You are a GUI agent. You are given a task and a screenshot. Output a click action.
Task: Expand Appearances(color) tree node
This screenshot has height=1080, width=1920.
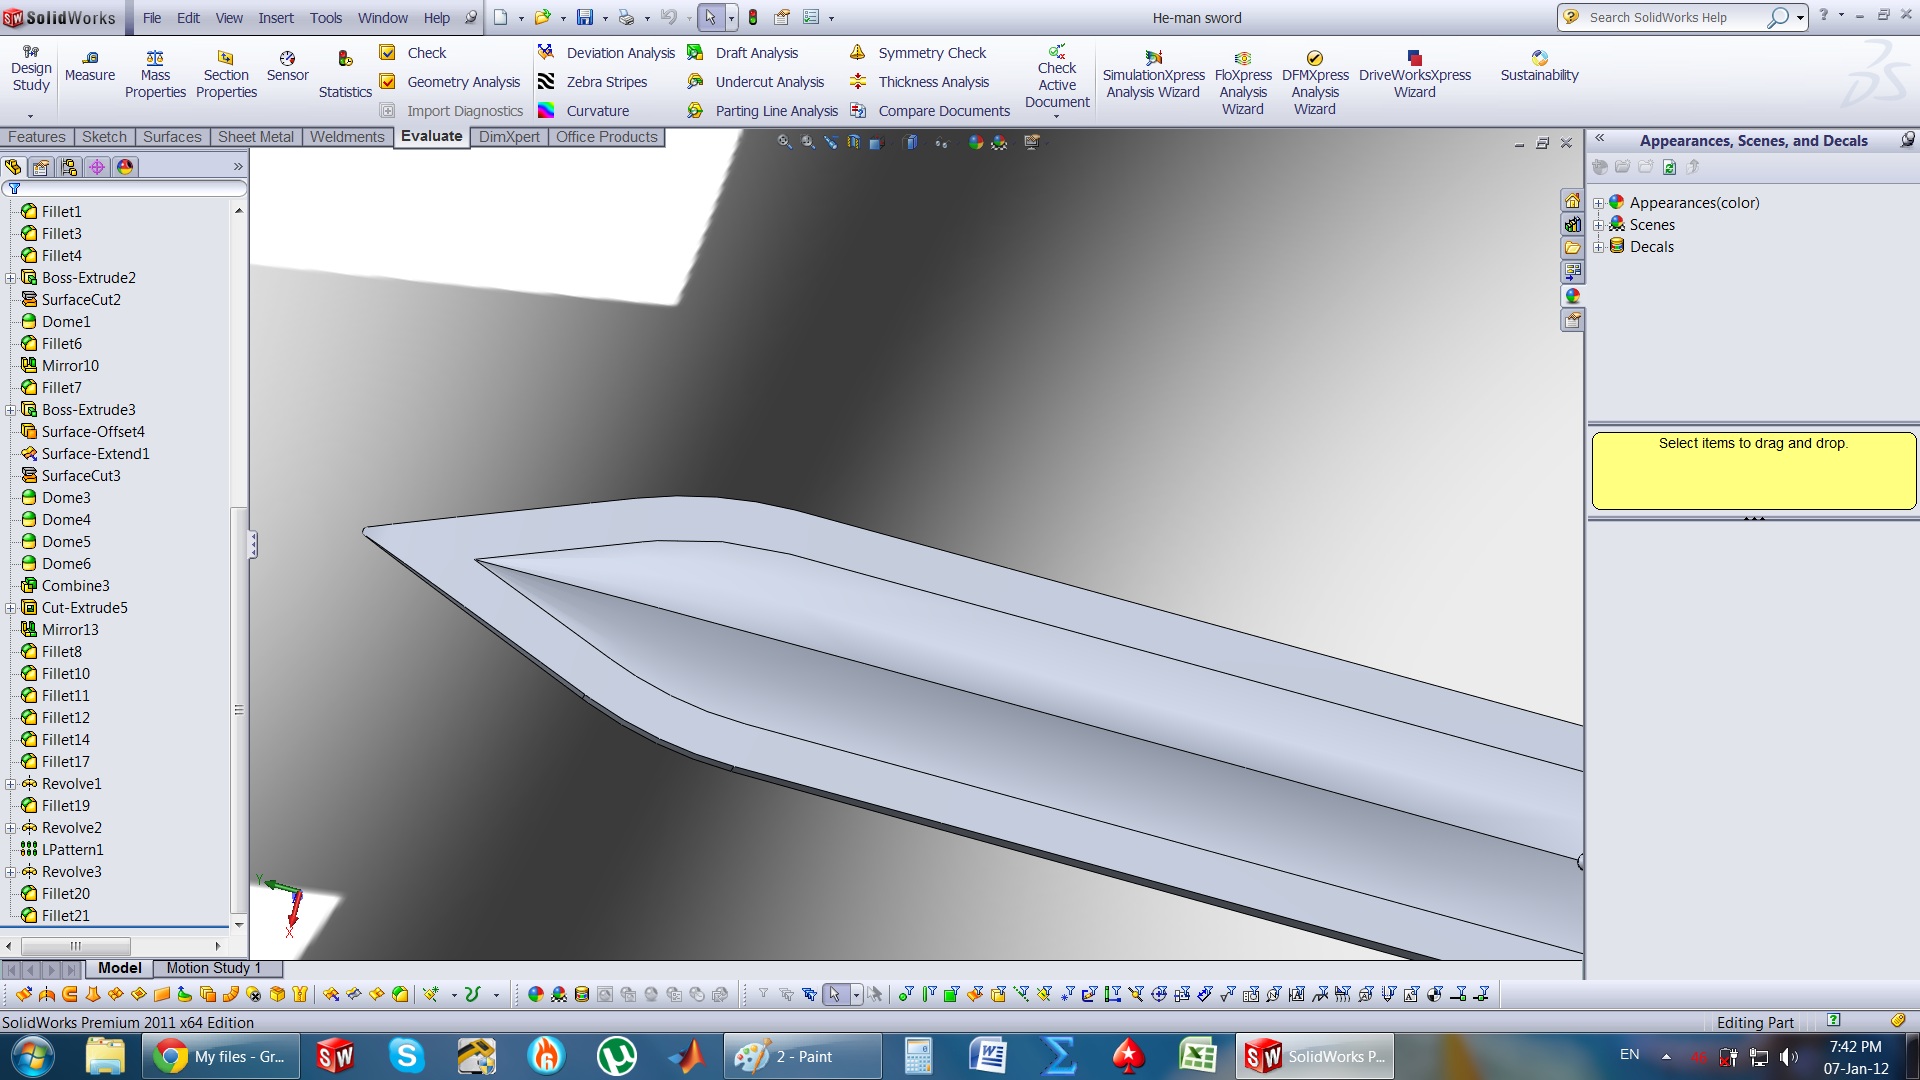click(1598, 203)
